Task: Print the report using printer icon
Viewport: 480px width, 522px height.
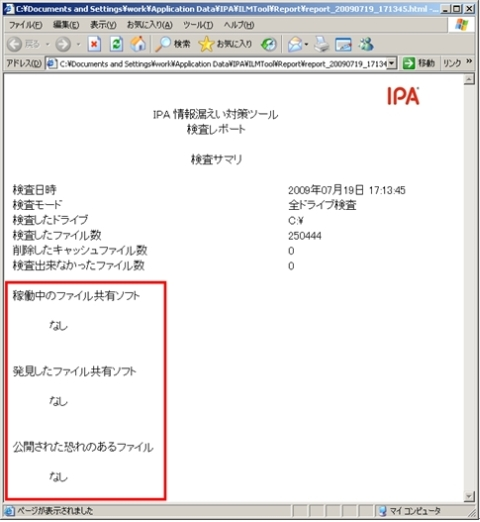Action: [322, 44]
